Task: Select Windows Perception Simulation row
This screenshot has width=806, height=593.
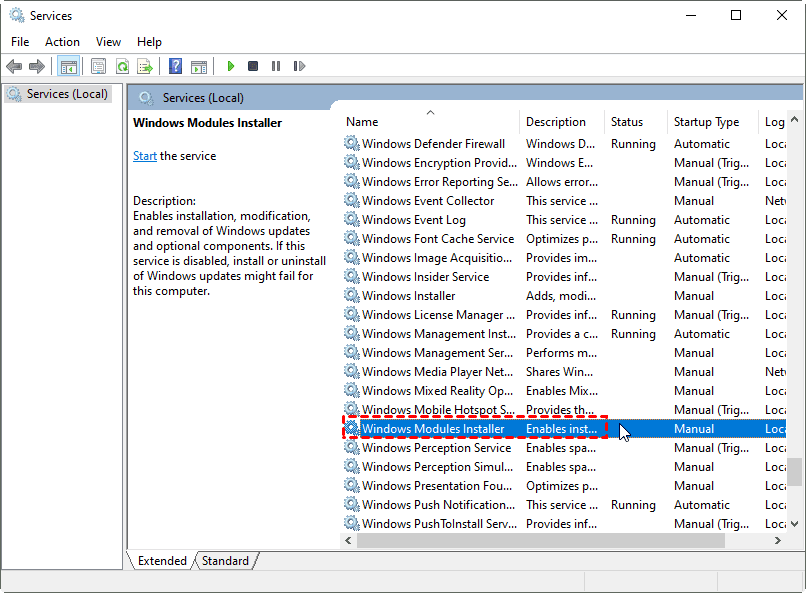Action: (x=564, y=467)
